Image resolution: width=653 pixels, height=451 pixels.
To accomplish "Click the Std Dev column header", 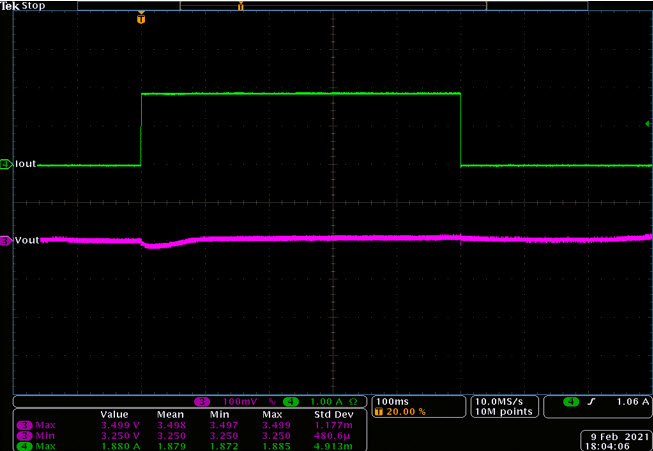I will point(334,415).
